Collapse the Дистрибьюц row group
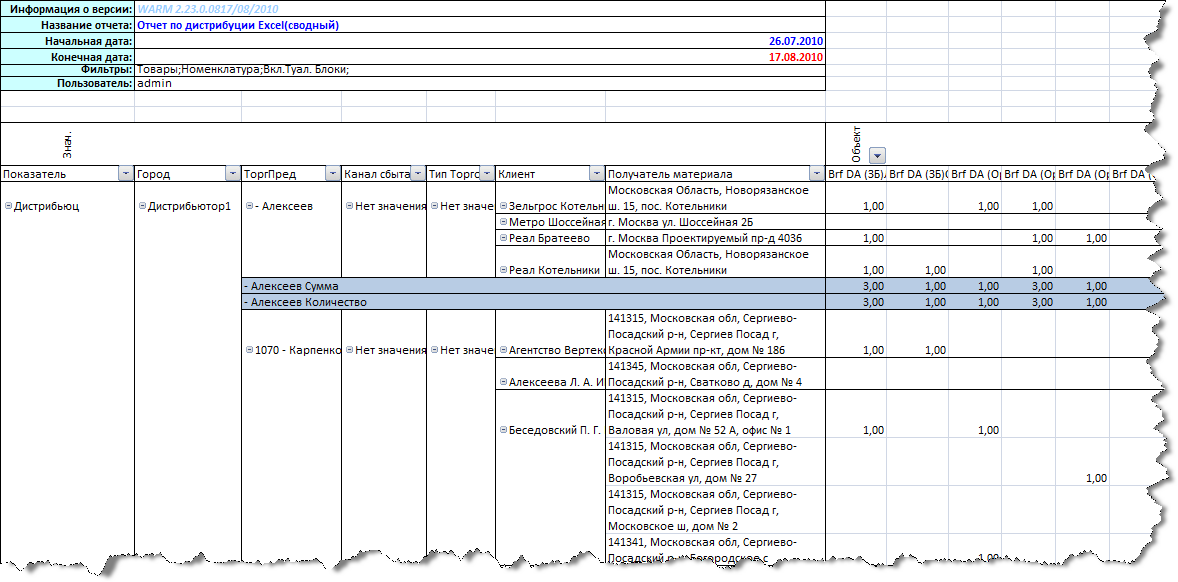The height and width of the screenshot is (582, 1178). (x=8, y=206)
